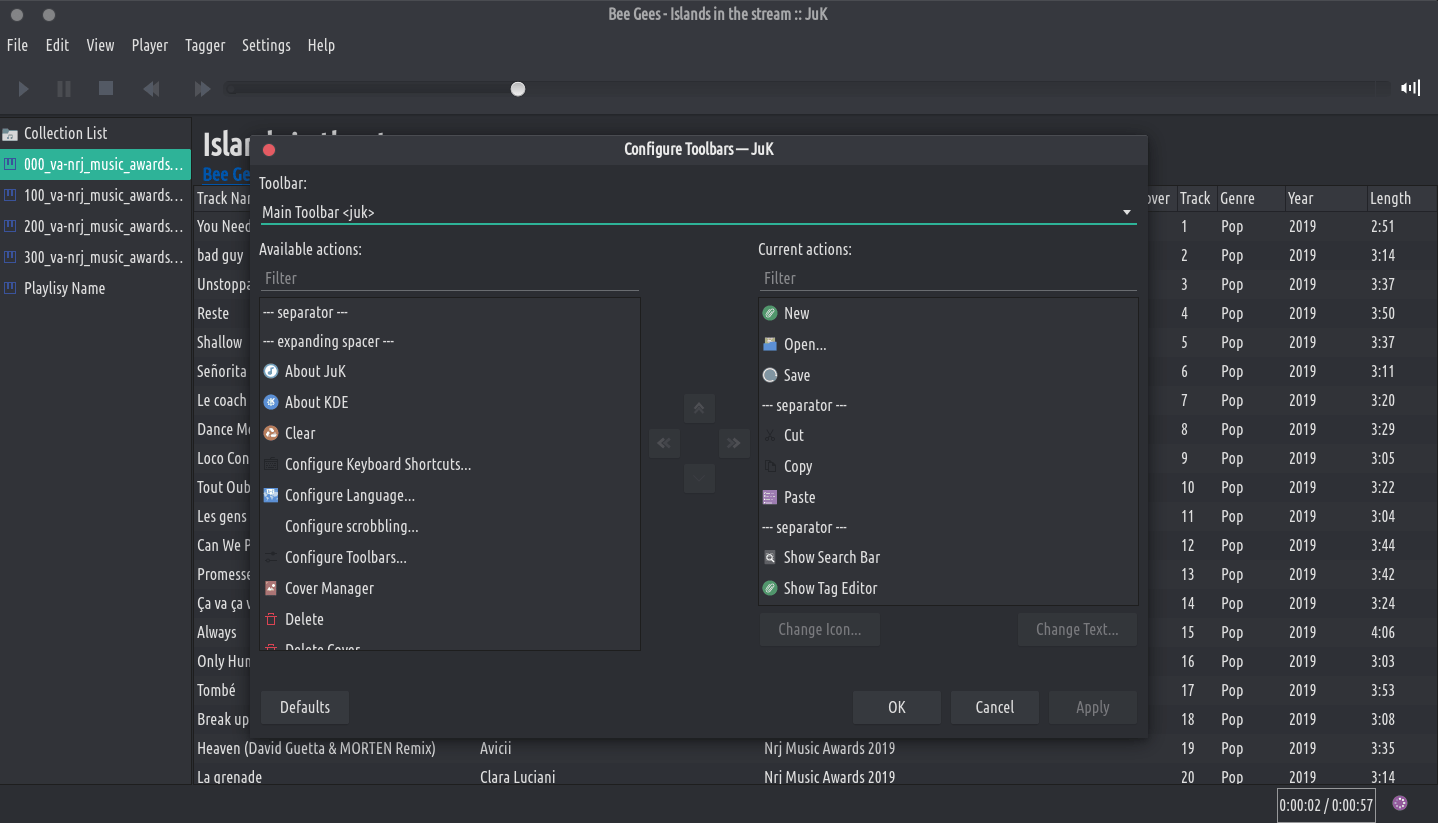Select Configure Language action
The image size is (1438, 823).
449,495
